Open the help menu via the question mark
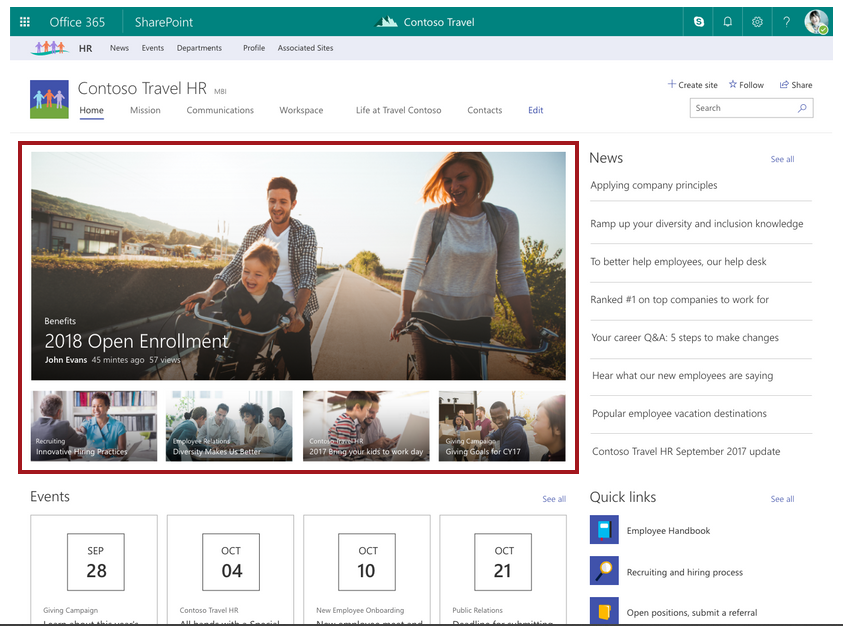This screenshot has width=843, height=626. (x=786, y=21)
